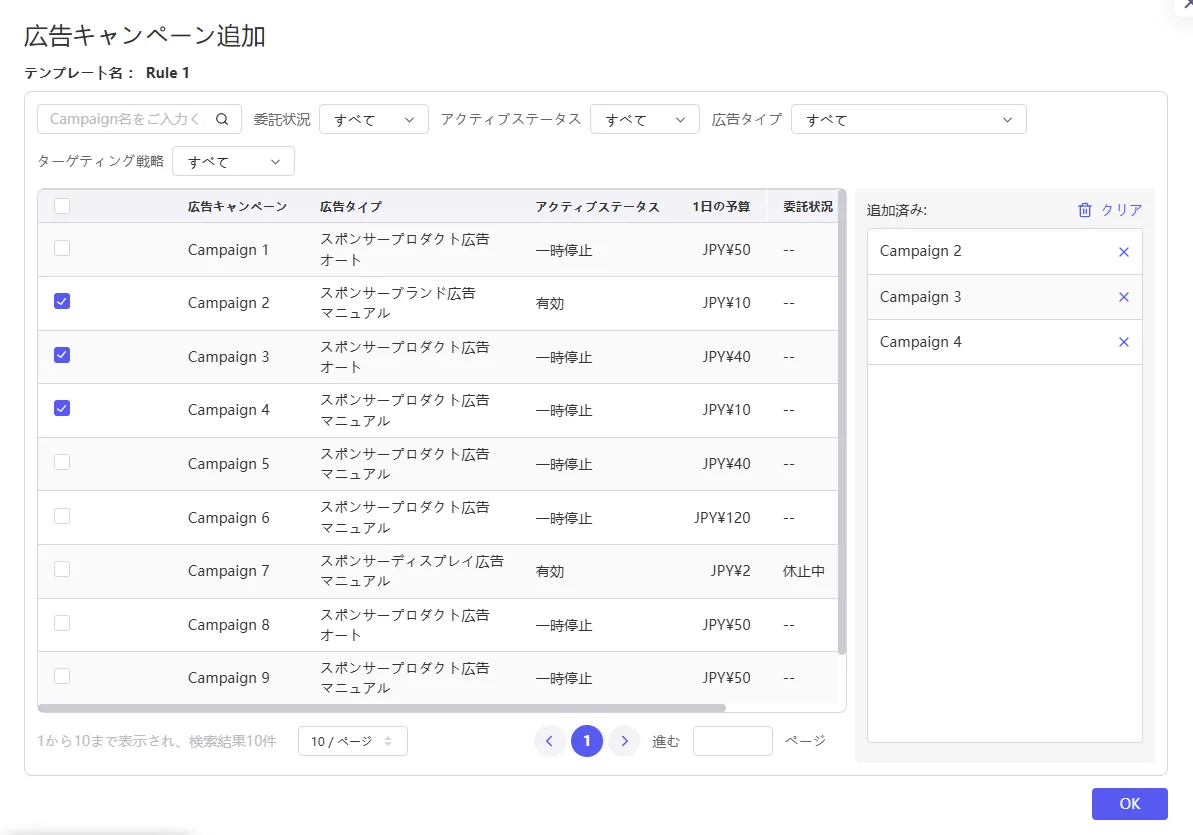Click 休止中 status in Campaign 7 row
Viewport: 1193px width, 835px height.
point(803,571)
